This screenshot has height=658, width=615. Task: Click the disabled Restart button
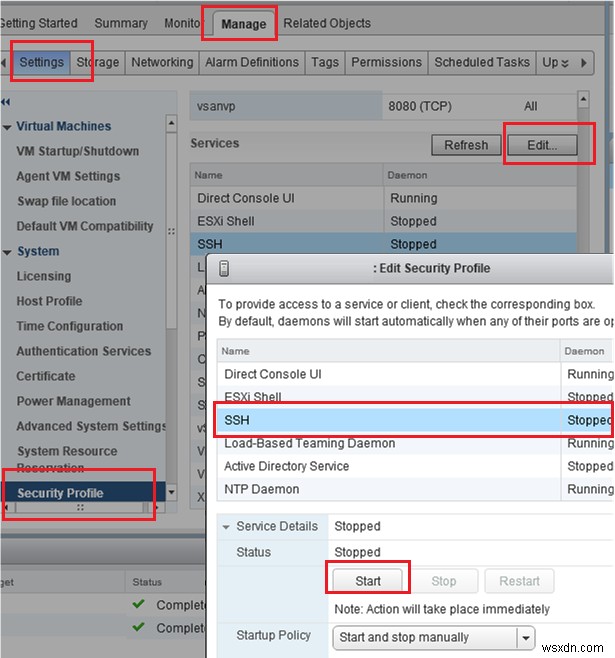pyautogui.click(x=519, y=581)
